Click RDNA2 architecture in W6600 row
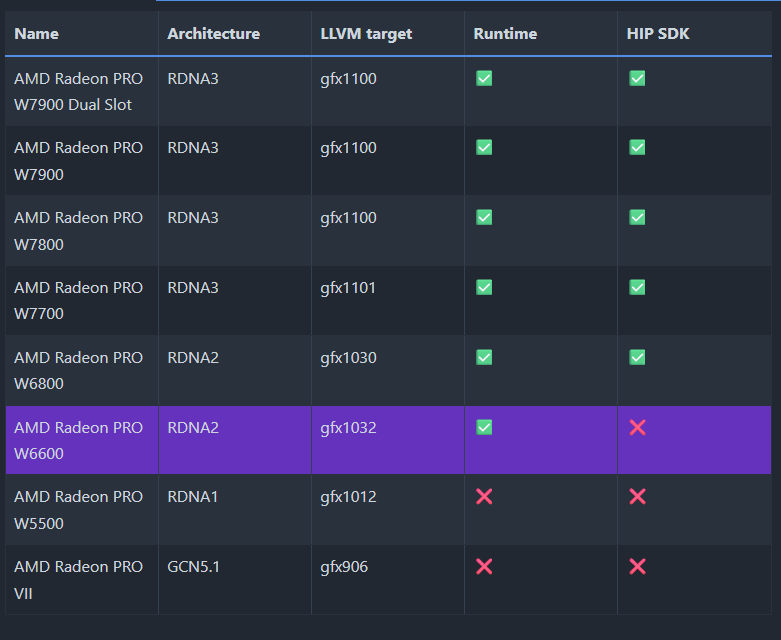This screenshot has height=640, width=781. 193,427
